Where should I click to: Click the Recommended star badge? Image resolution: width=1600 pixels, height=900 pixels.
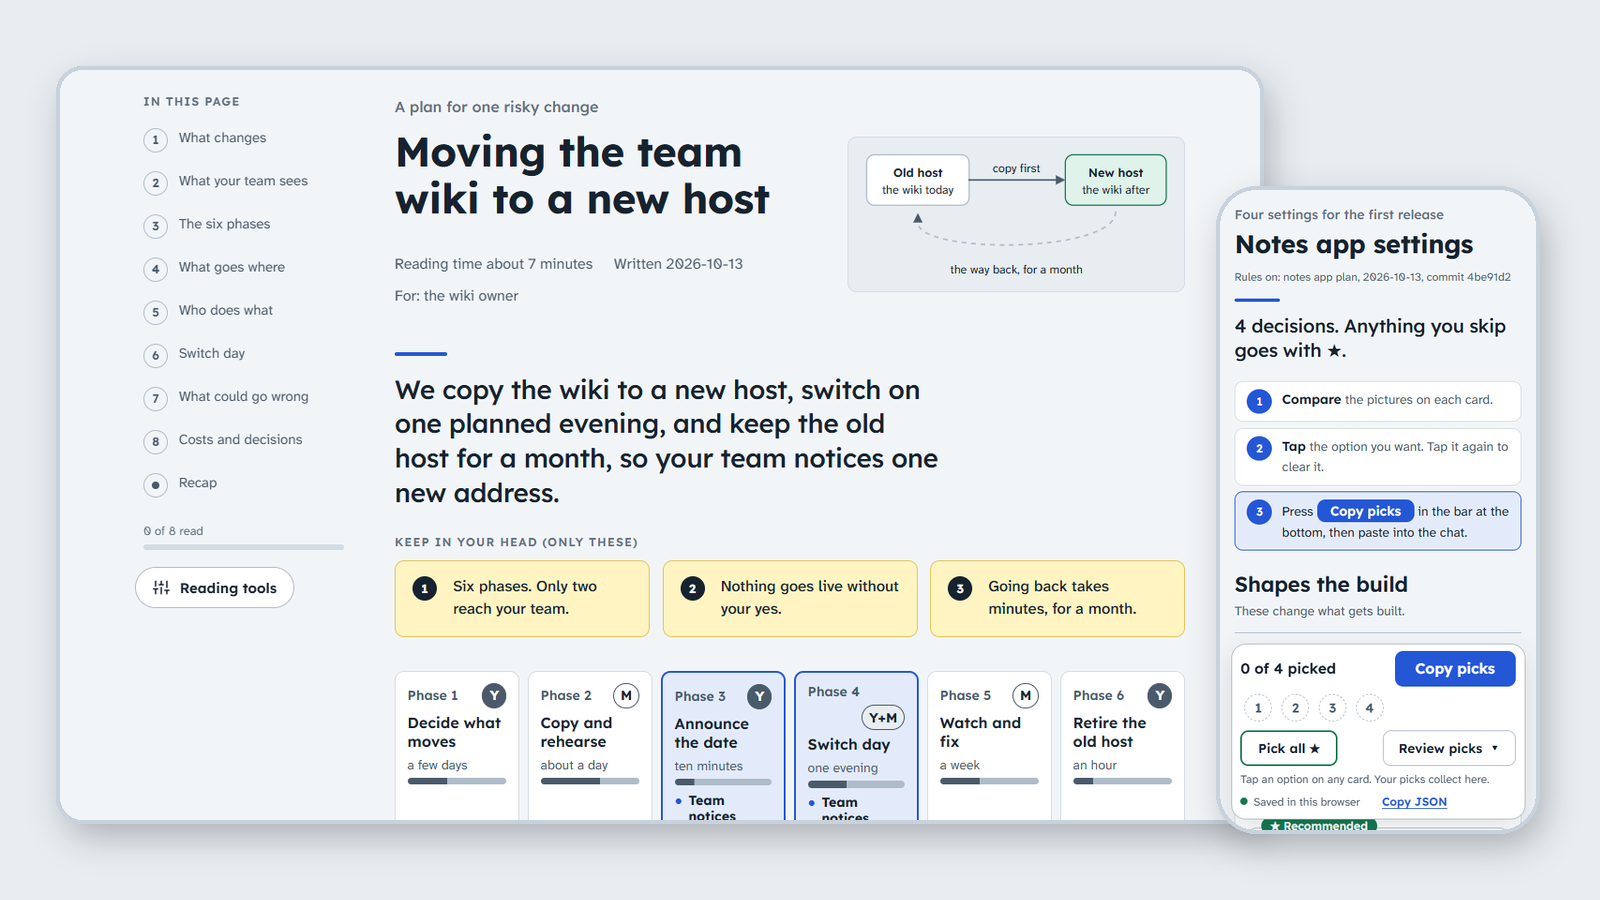click(x=1319, y=825)
